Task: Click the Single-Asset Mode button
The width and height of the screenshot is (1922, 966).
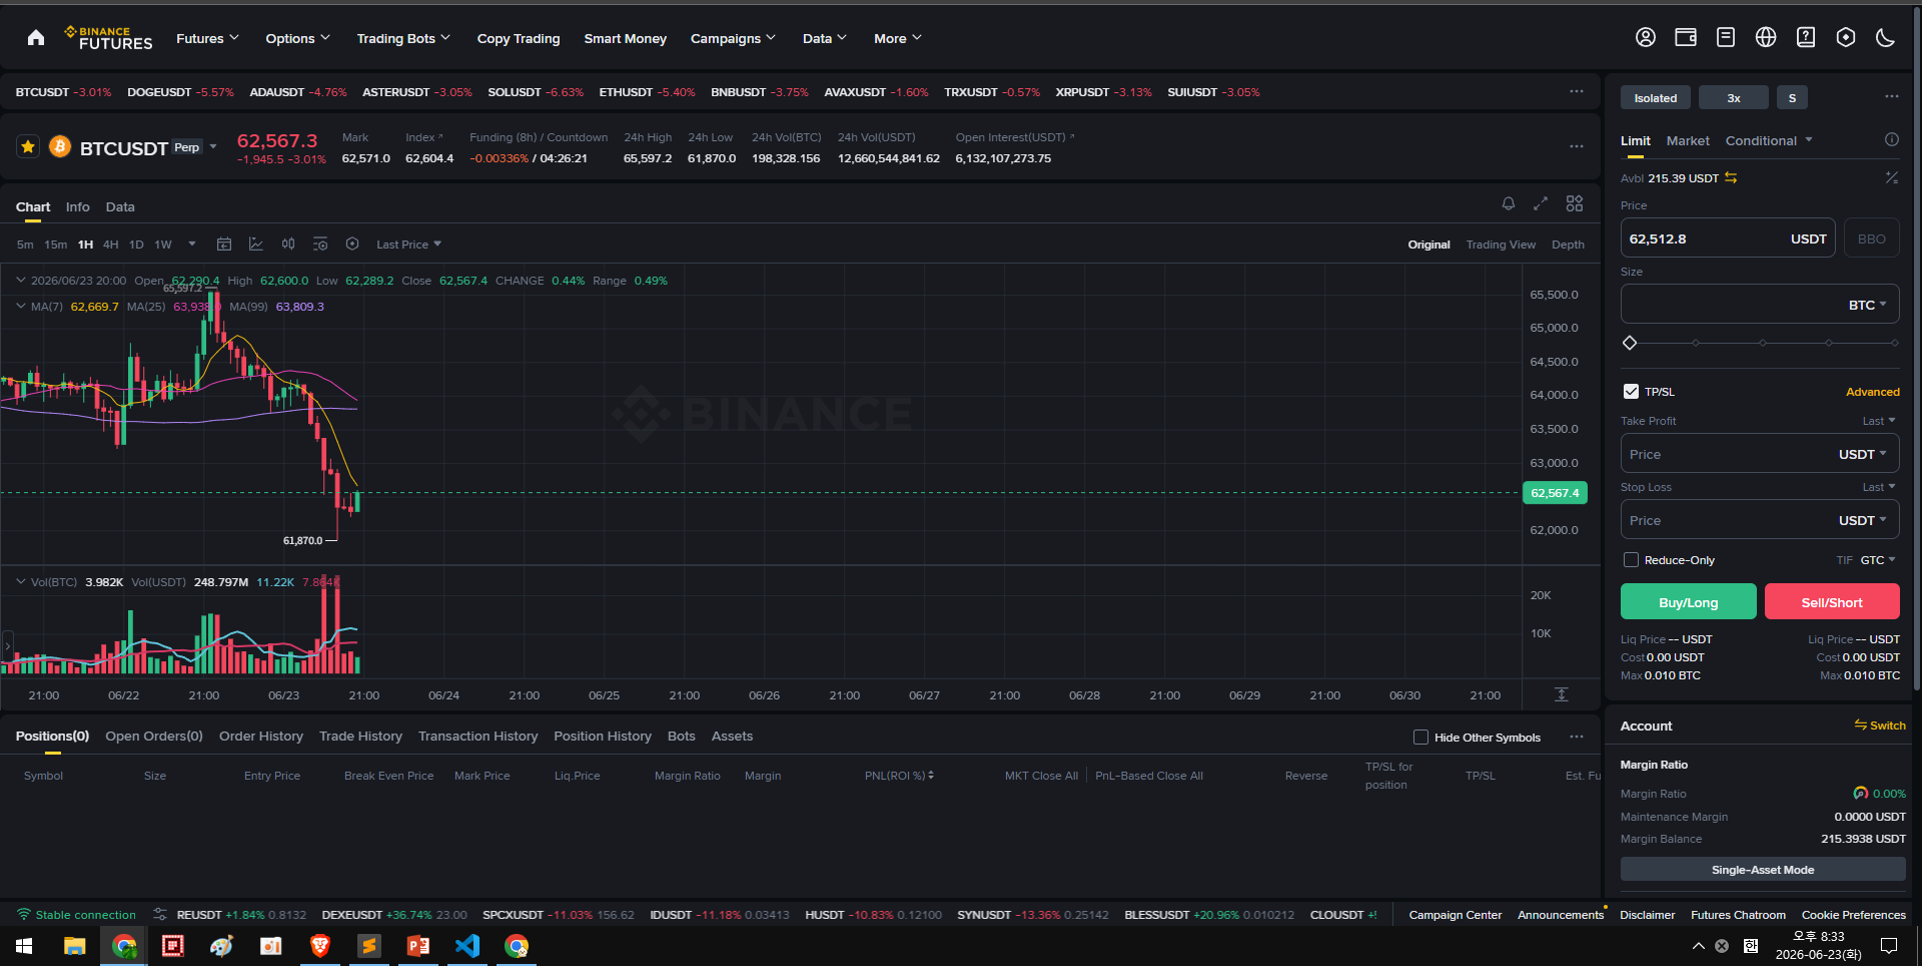Action: pyautogui.click(x=1762, y=870)
